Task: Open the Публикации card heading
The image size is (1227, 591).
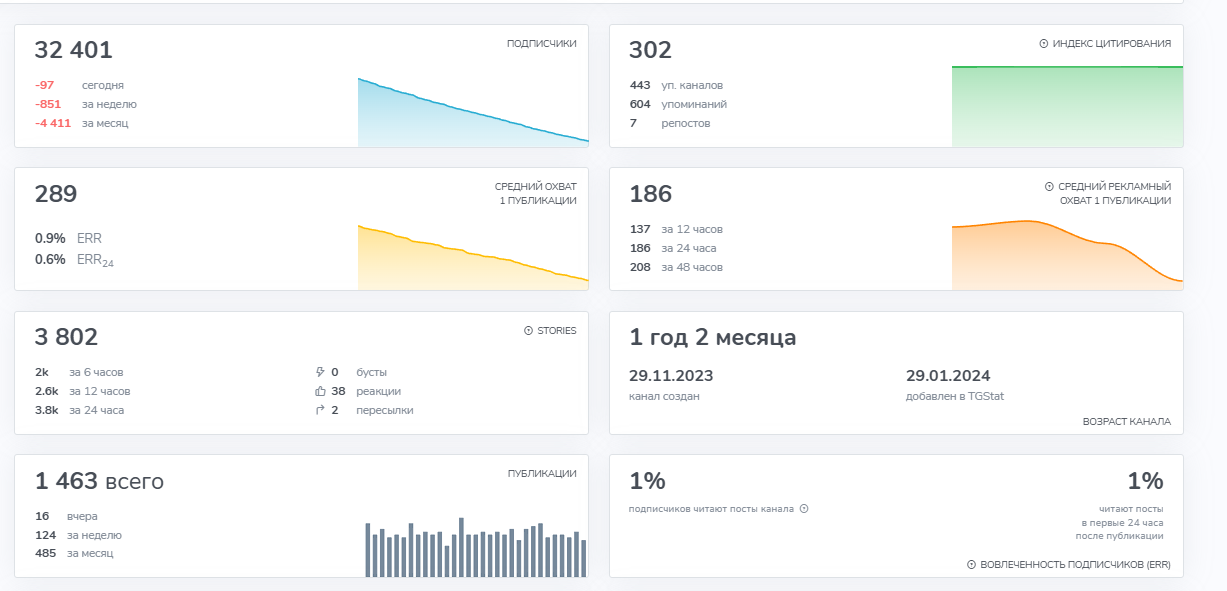Action: point(541,474)
